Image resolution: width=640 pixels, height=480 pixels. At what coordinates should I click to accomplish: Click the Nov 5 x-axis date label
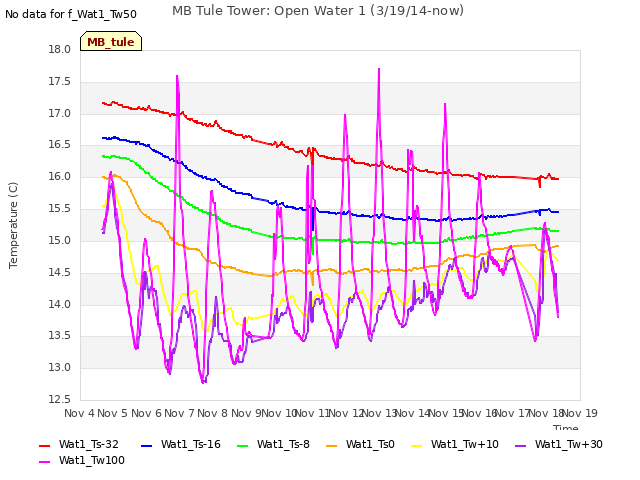coord(113,413)
